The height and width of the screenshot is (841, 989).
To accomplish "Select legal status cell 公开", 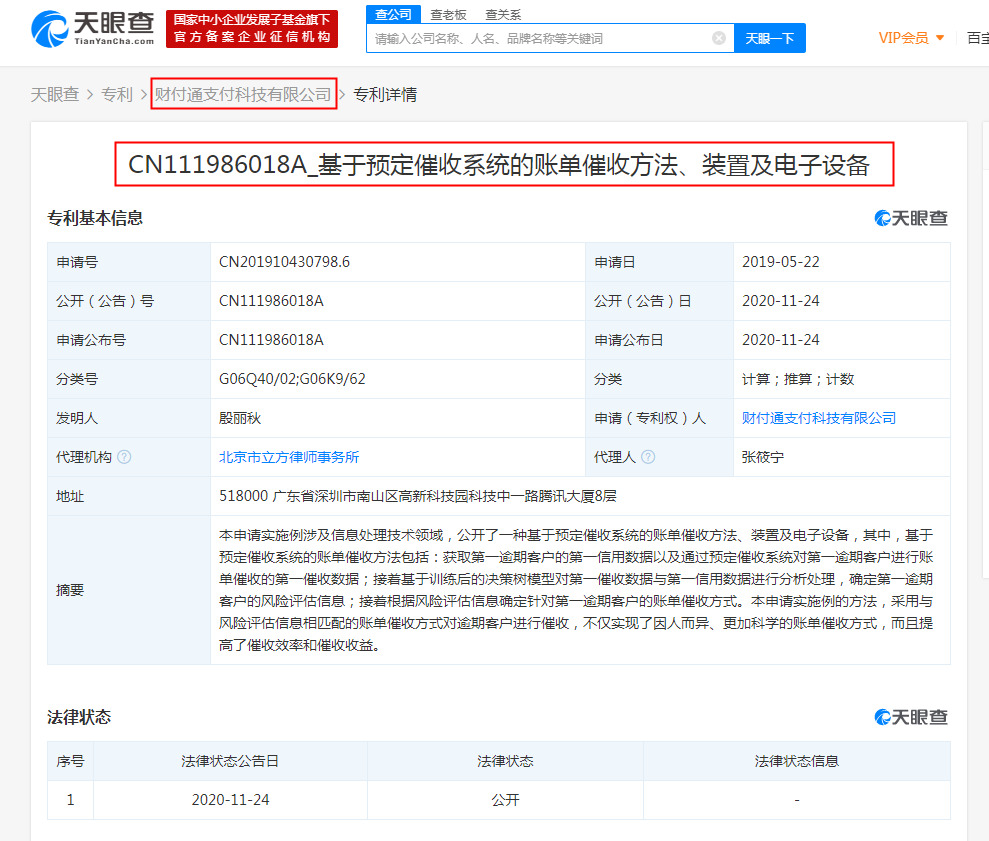I will coord(505,800).
